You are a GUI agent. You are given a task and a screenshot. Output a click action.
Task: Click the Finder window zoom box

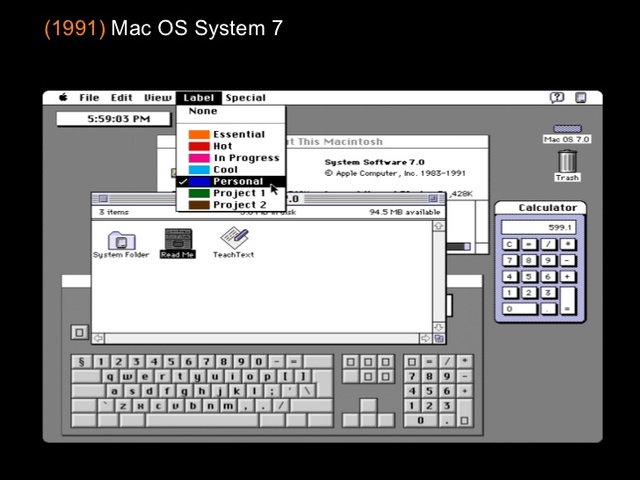click(x=433, y=199)
